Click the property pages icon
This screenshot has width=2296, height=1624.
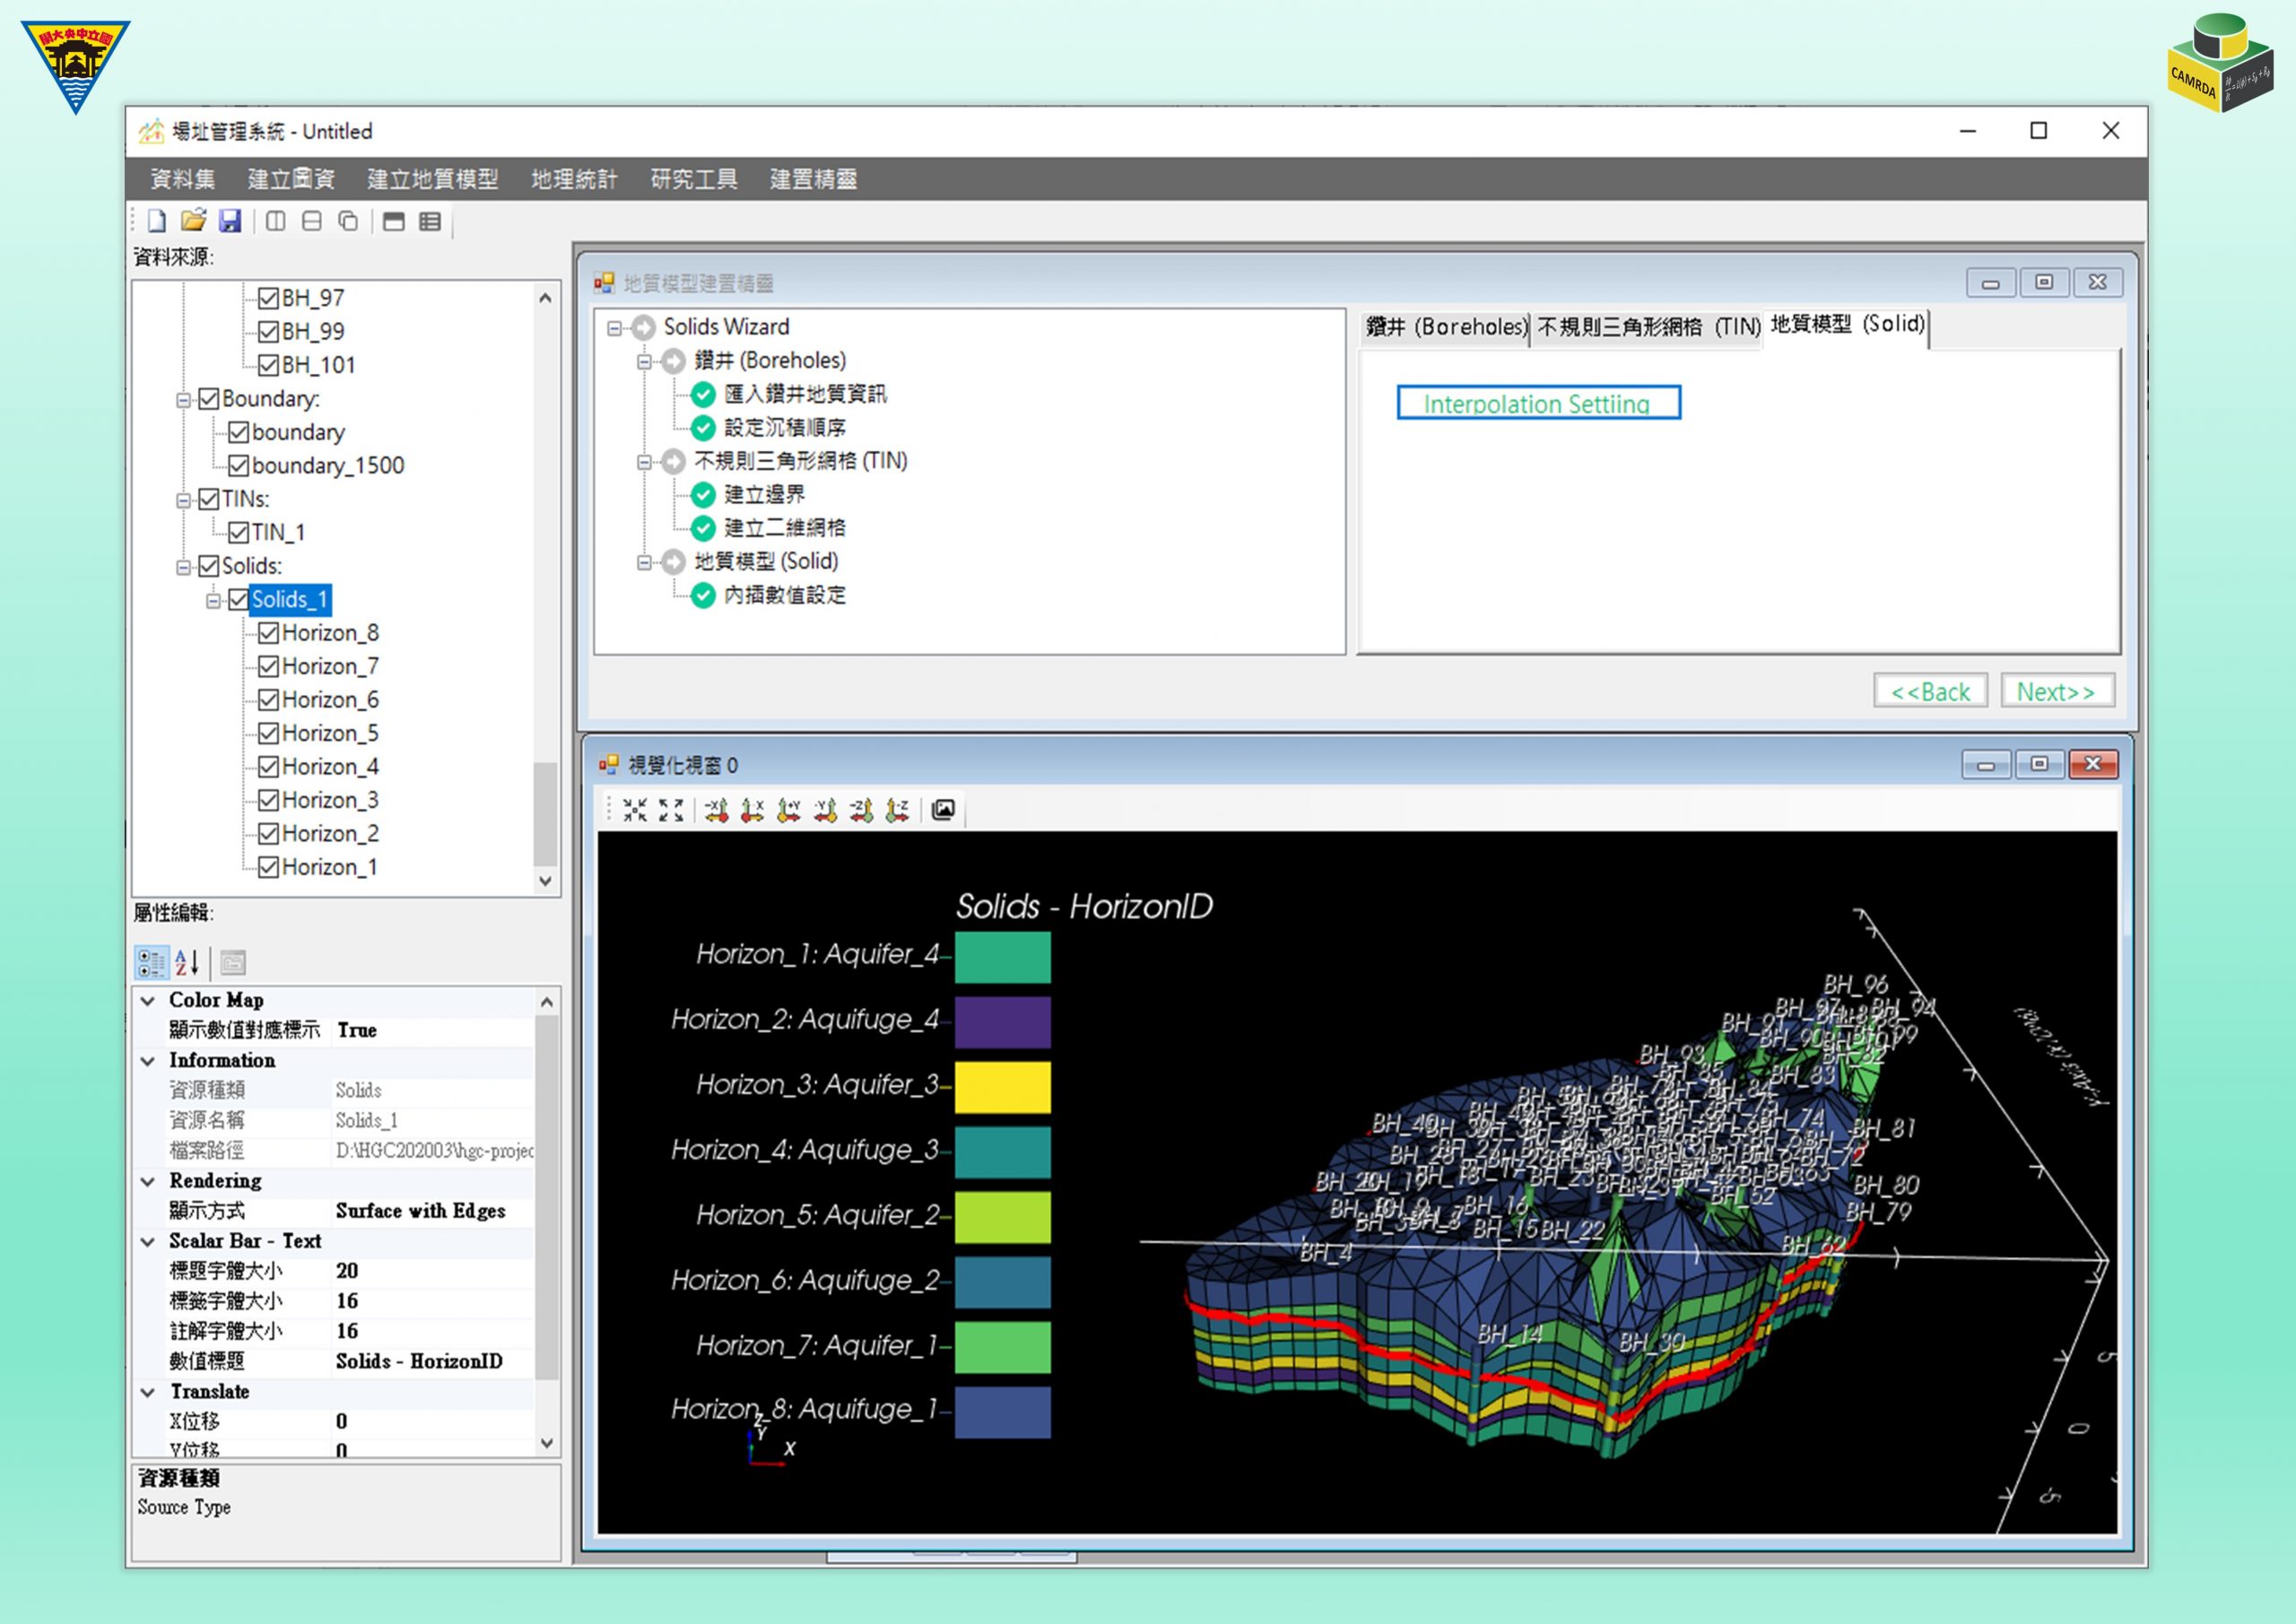coord(233,962)
